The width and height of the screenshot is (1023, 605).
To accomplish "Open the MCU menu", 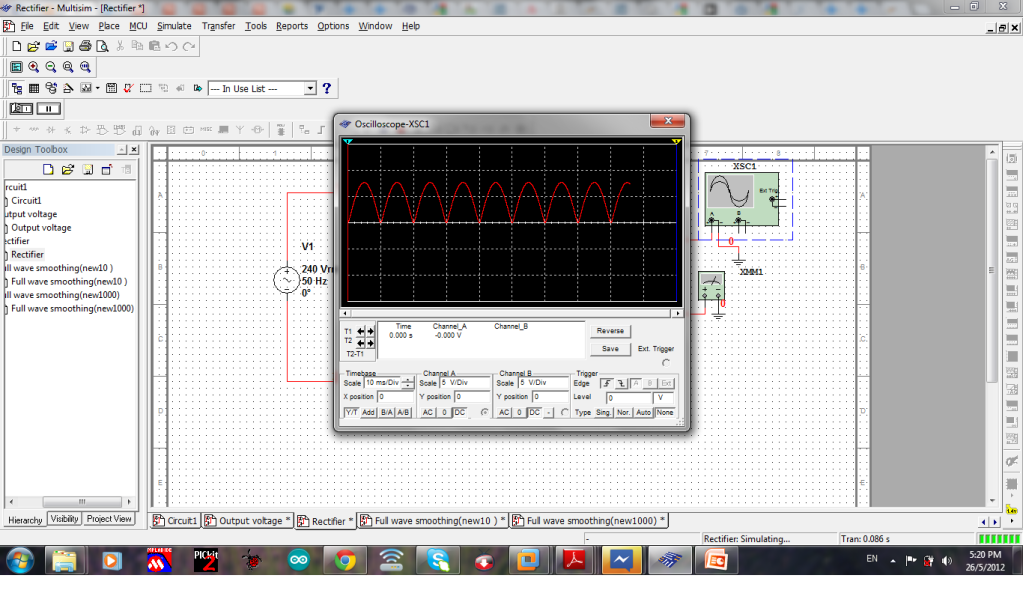I will pos(138,26).
